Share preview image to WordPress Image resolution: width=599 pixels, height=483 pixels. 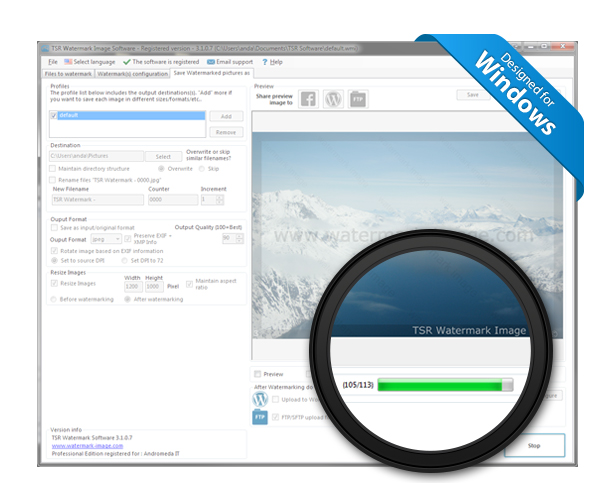pyautogui.click(x=333, y=99)
